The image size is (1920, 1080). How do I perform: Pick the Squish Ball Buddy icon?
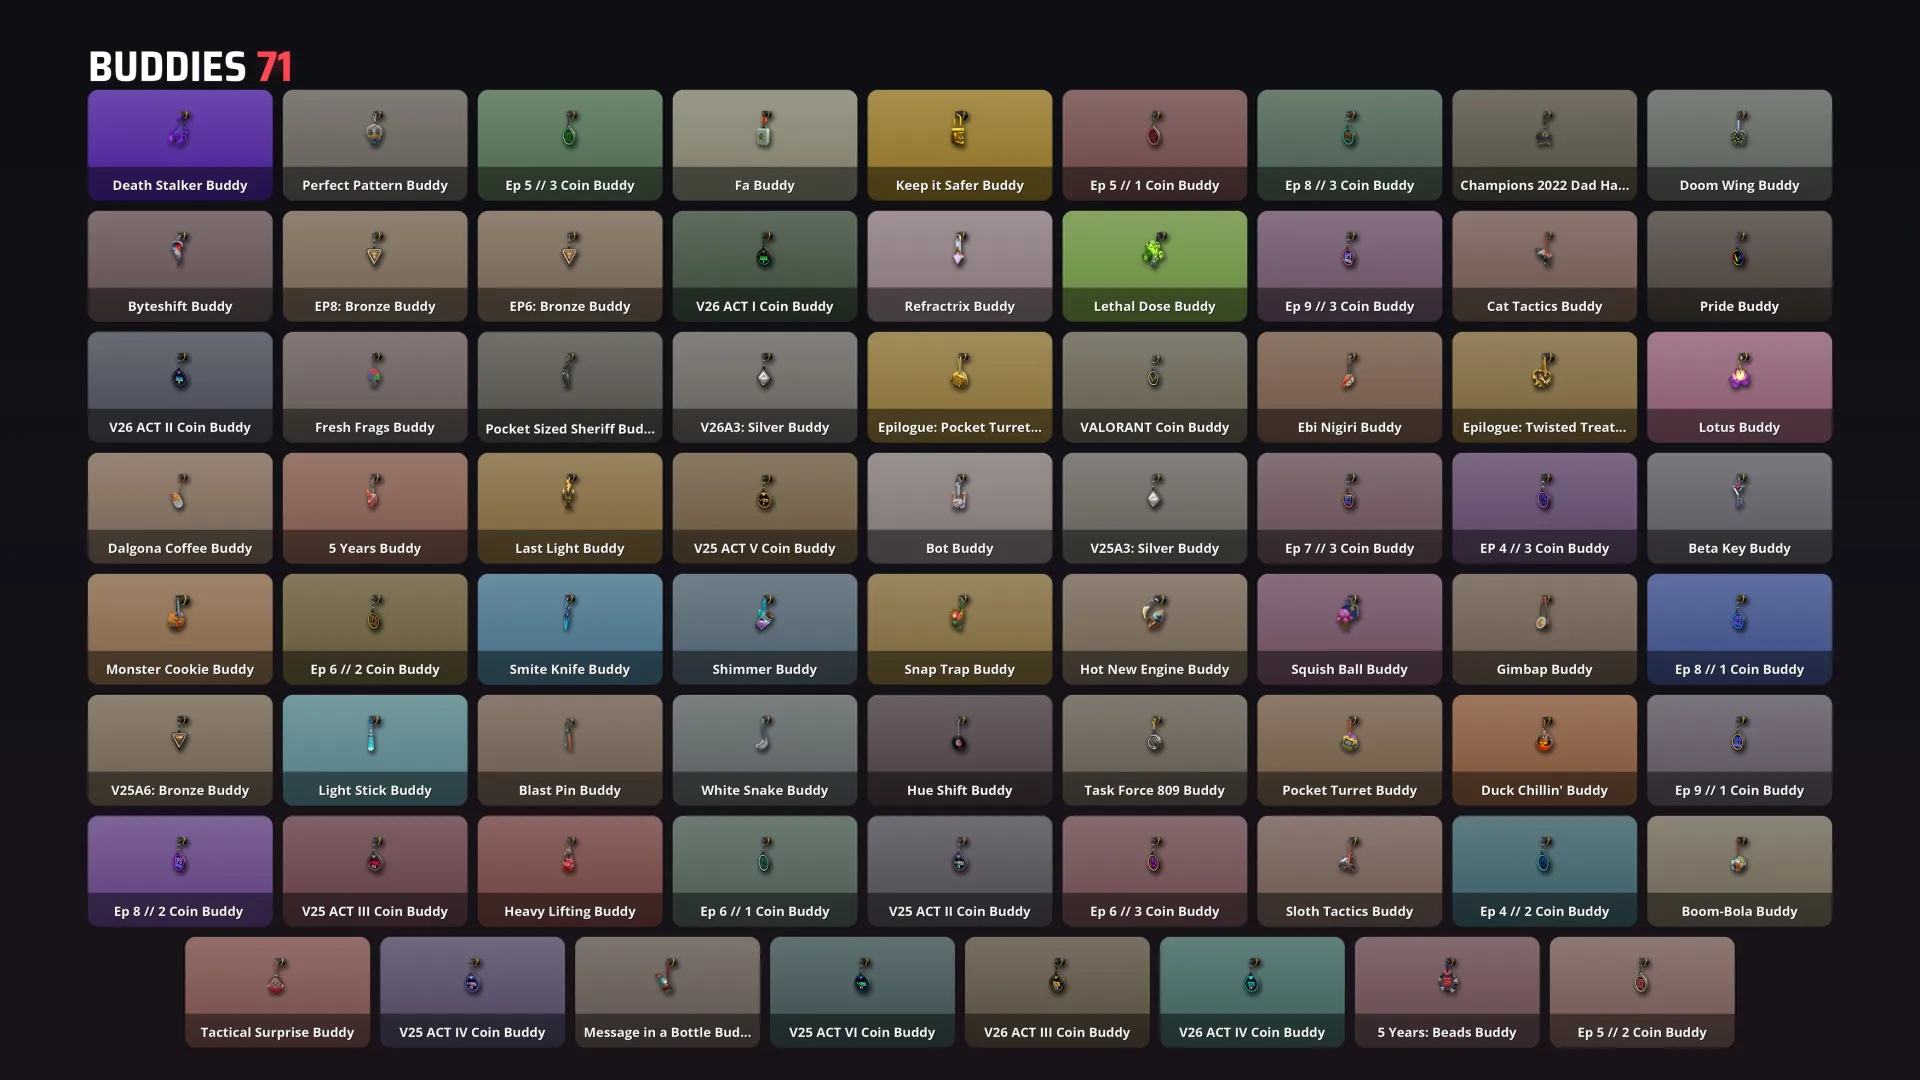click(1350, 614)
